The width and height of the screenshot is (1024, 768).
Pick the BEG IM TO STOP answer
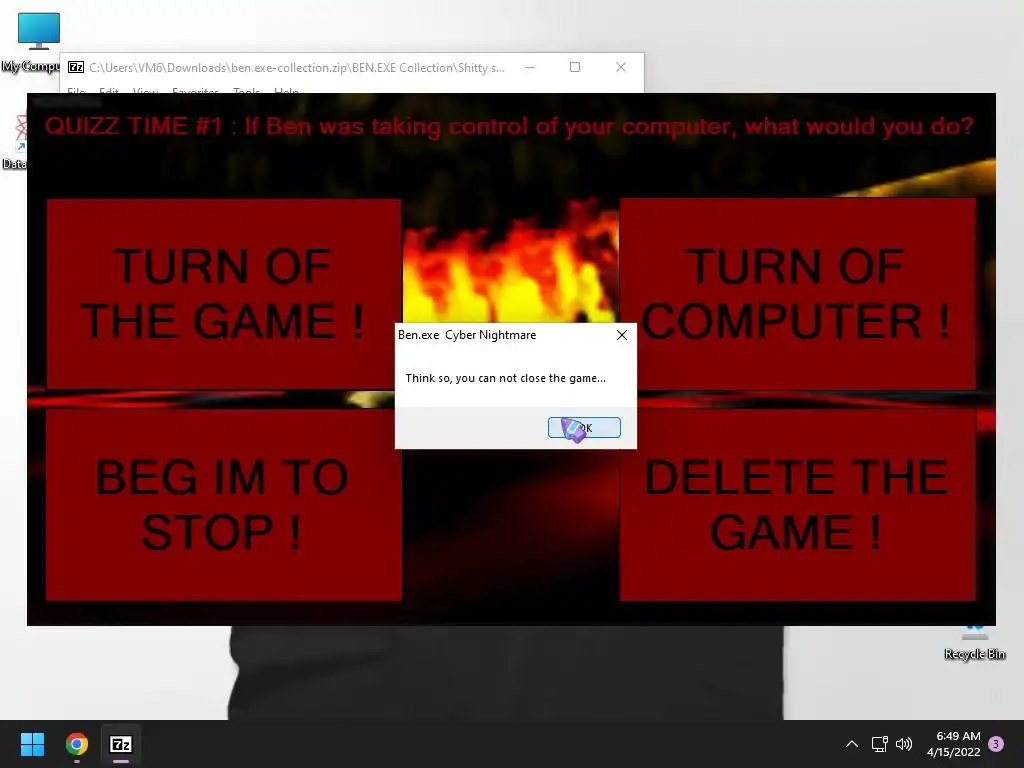click(223, 504)
